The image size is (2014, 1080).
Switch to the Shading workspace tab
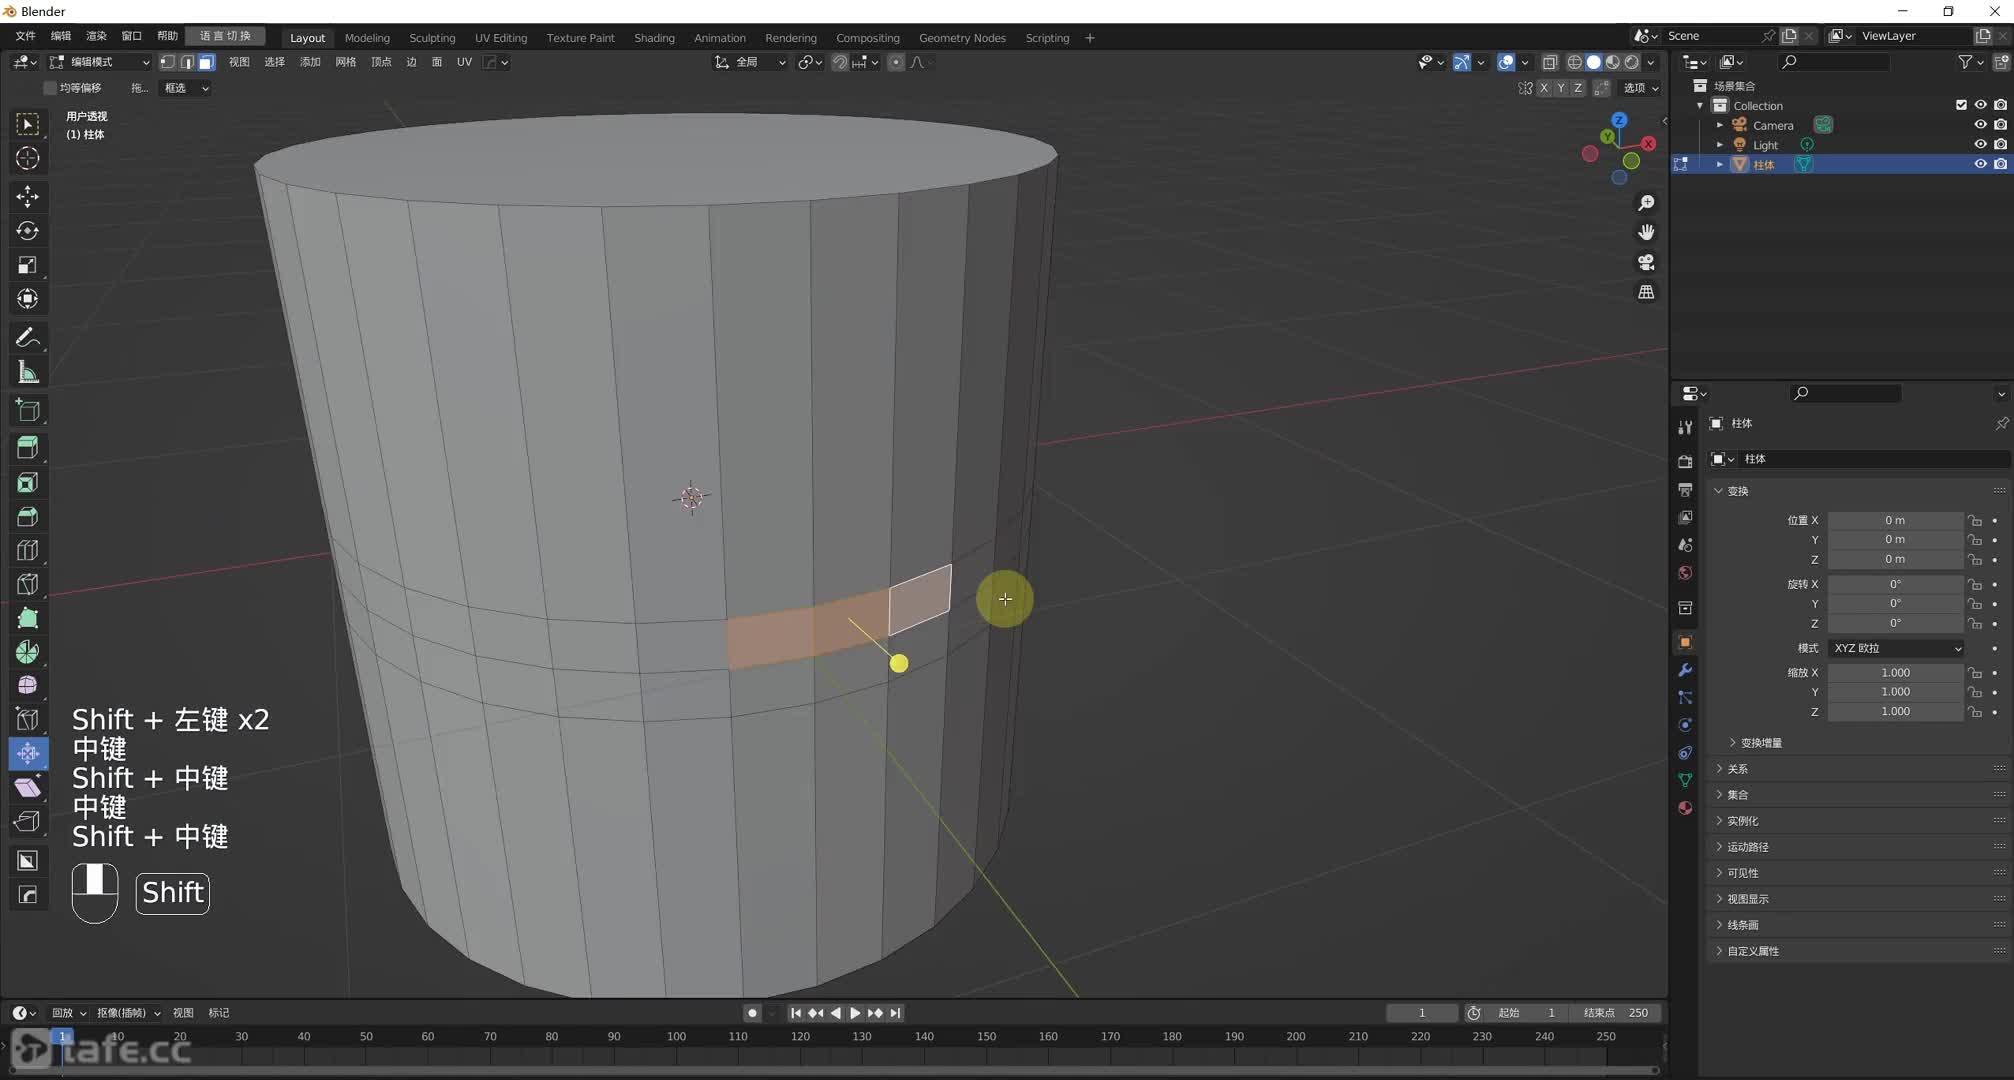point(654,38)
